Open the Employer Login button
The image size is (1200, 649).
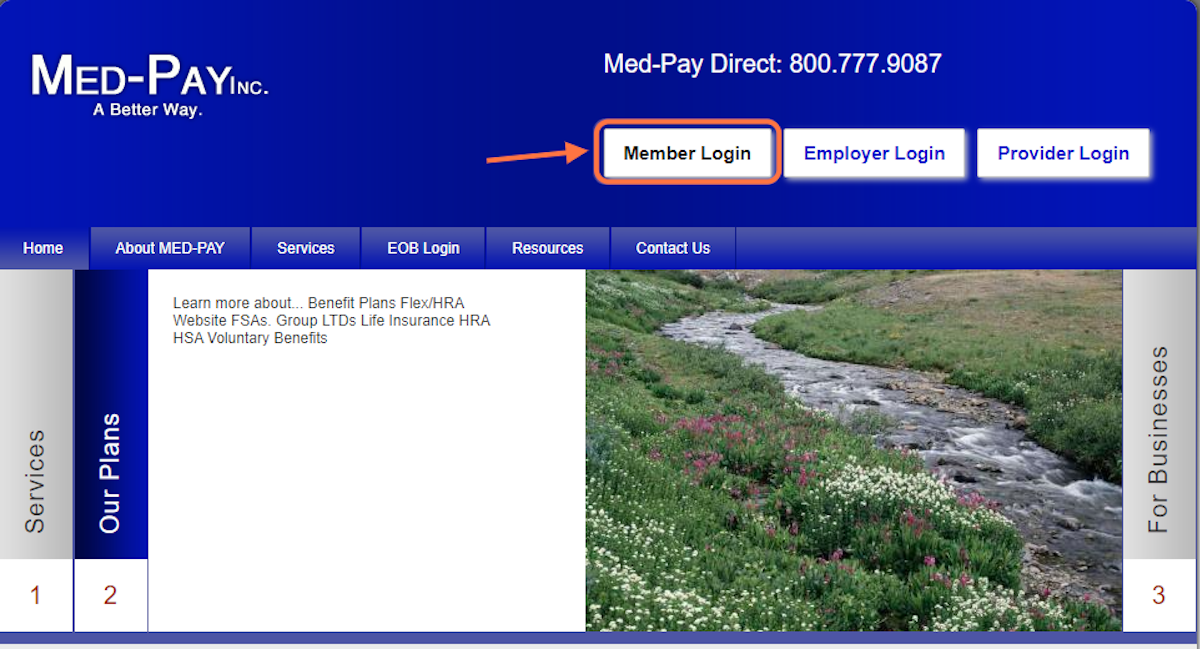[874, 153]
